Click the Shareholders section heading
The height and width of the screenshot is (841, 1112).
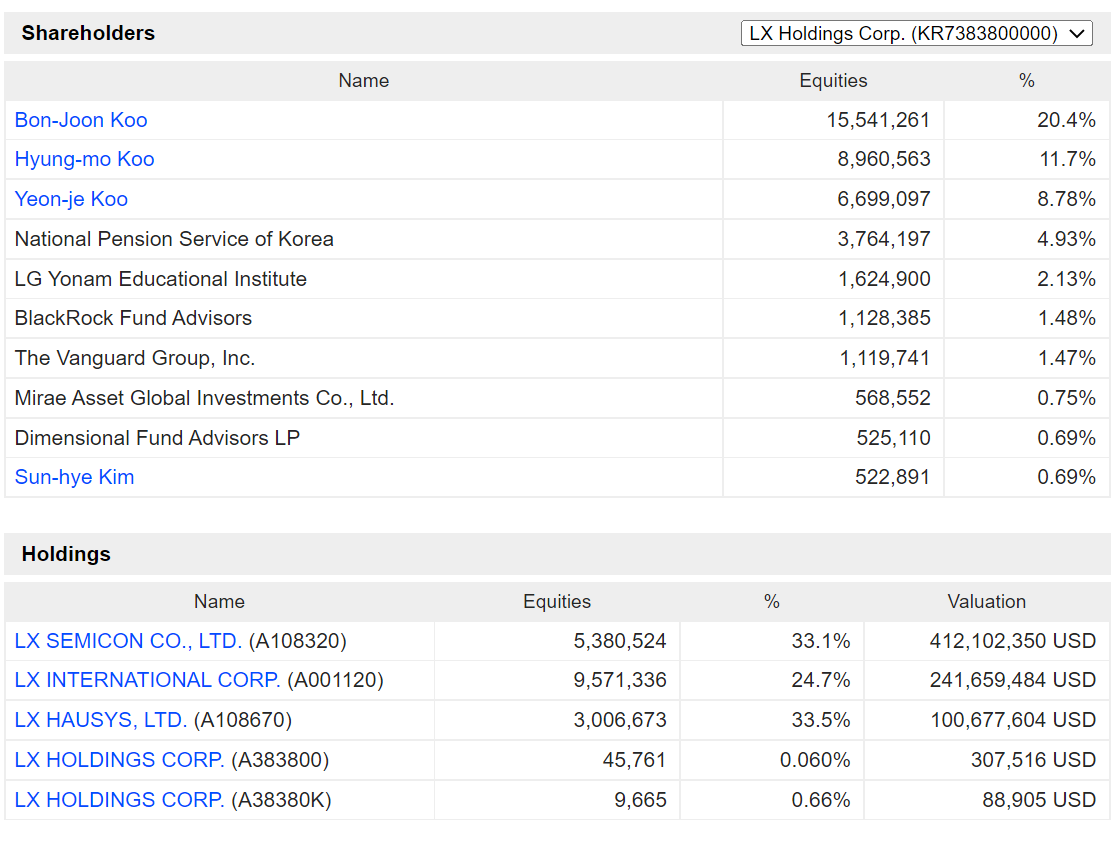88,33
